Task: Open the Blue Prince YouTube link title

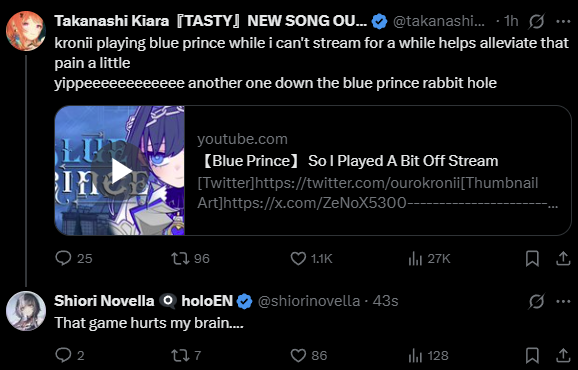Action: point(348,161)
